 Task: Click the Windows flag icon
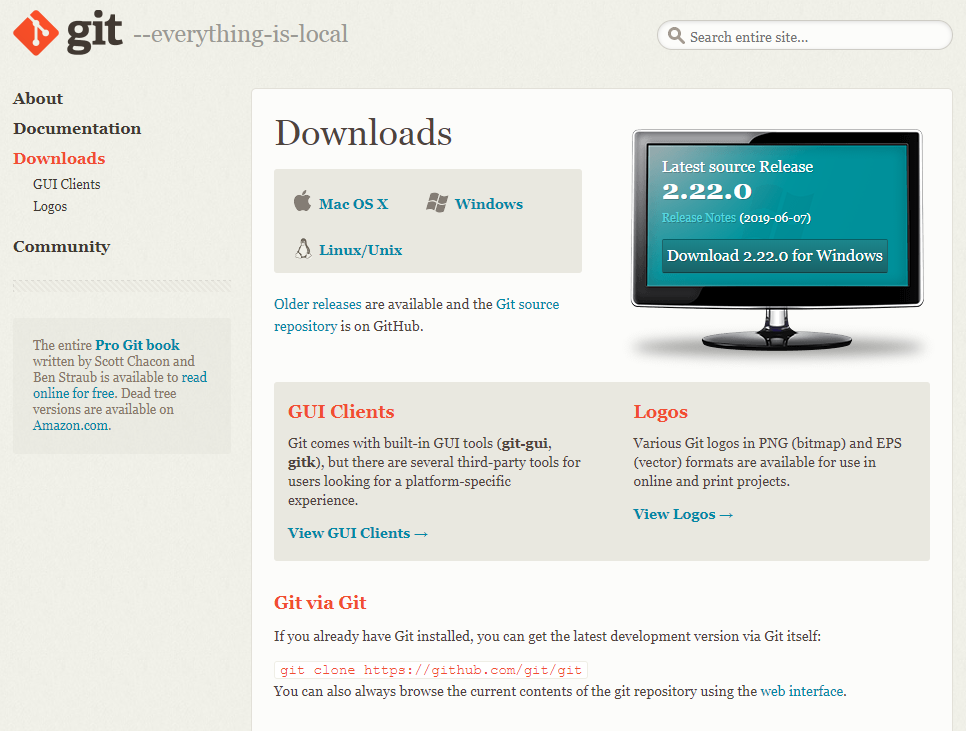click(437, 203)
